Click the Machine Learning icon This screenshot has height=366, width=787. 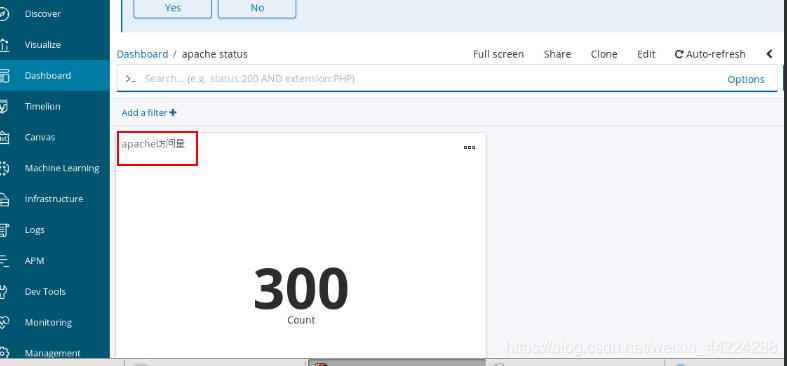point(4,168)
